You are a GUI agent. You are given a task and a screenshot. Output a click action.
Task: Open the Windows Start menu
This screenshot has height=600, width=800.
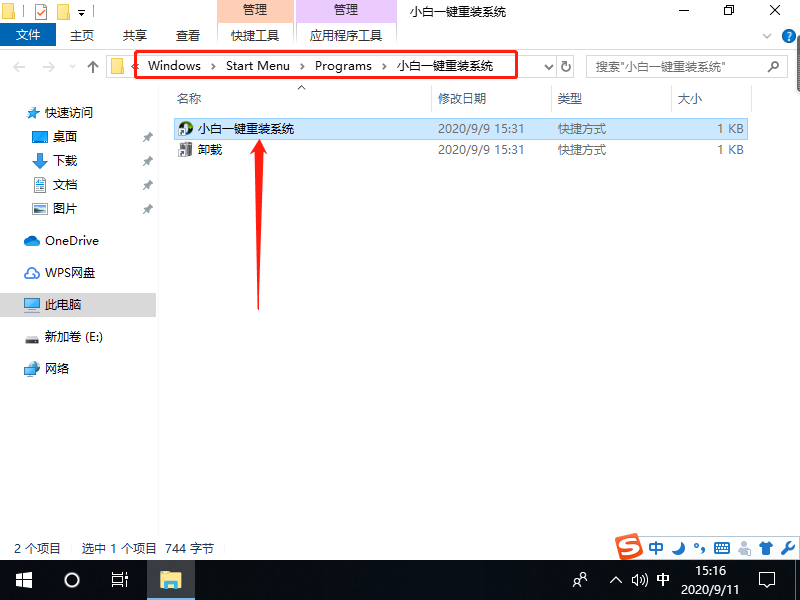coord(23,580)
